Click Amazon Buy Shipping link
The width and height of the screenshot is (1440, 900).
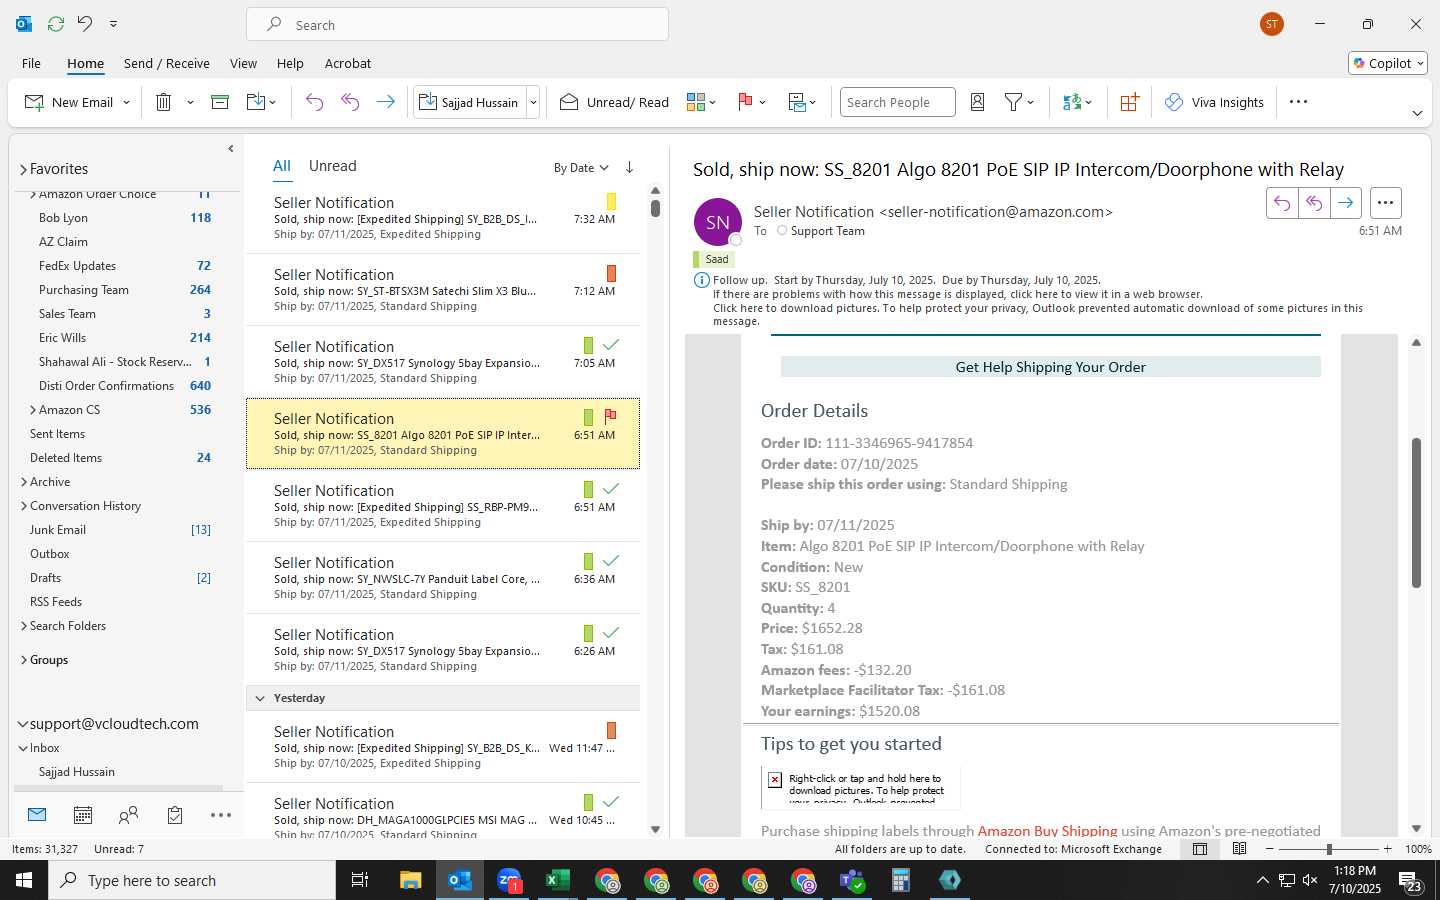pyautogui.click(x=1047, y=830)
